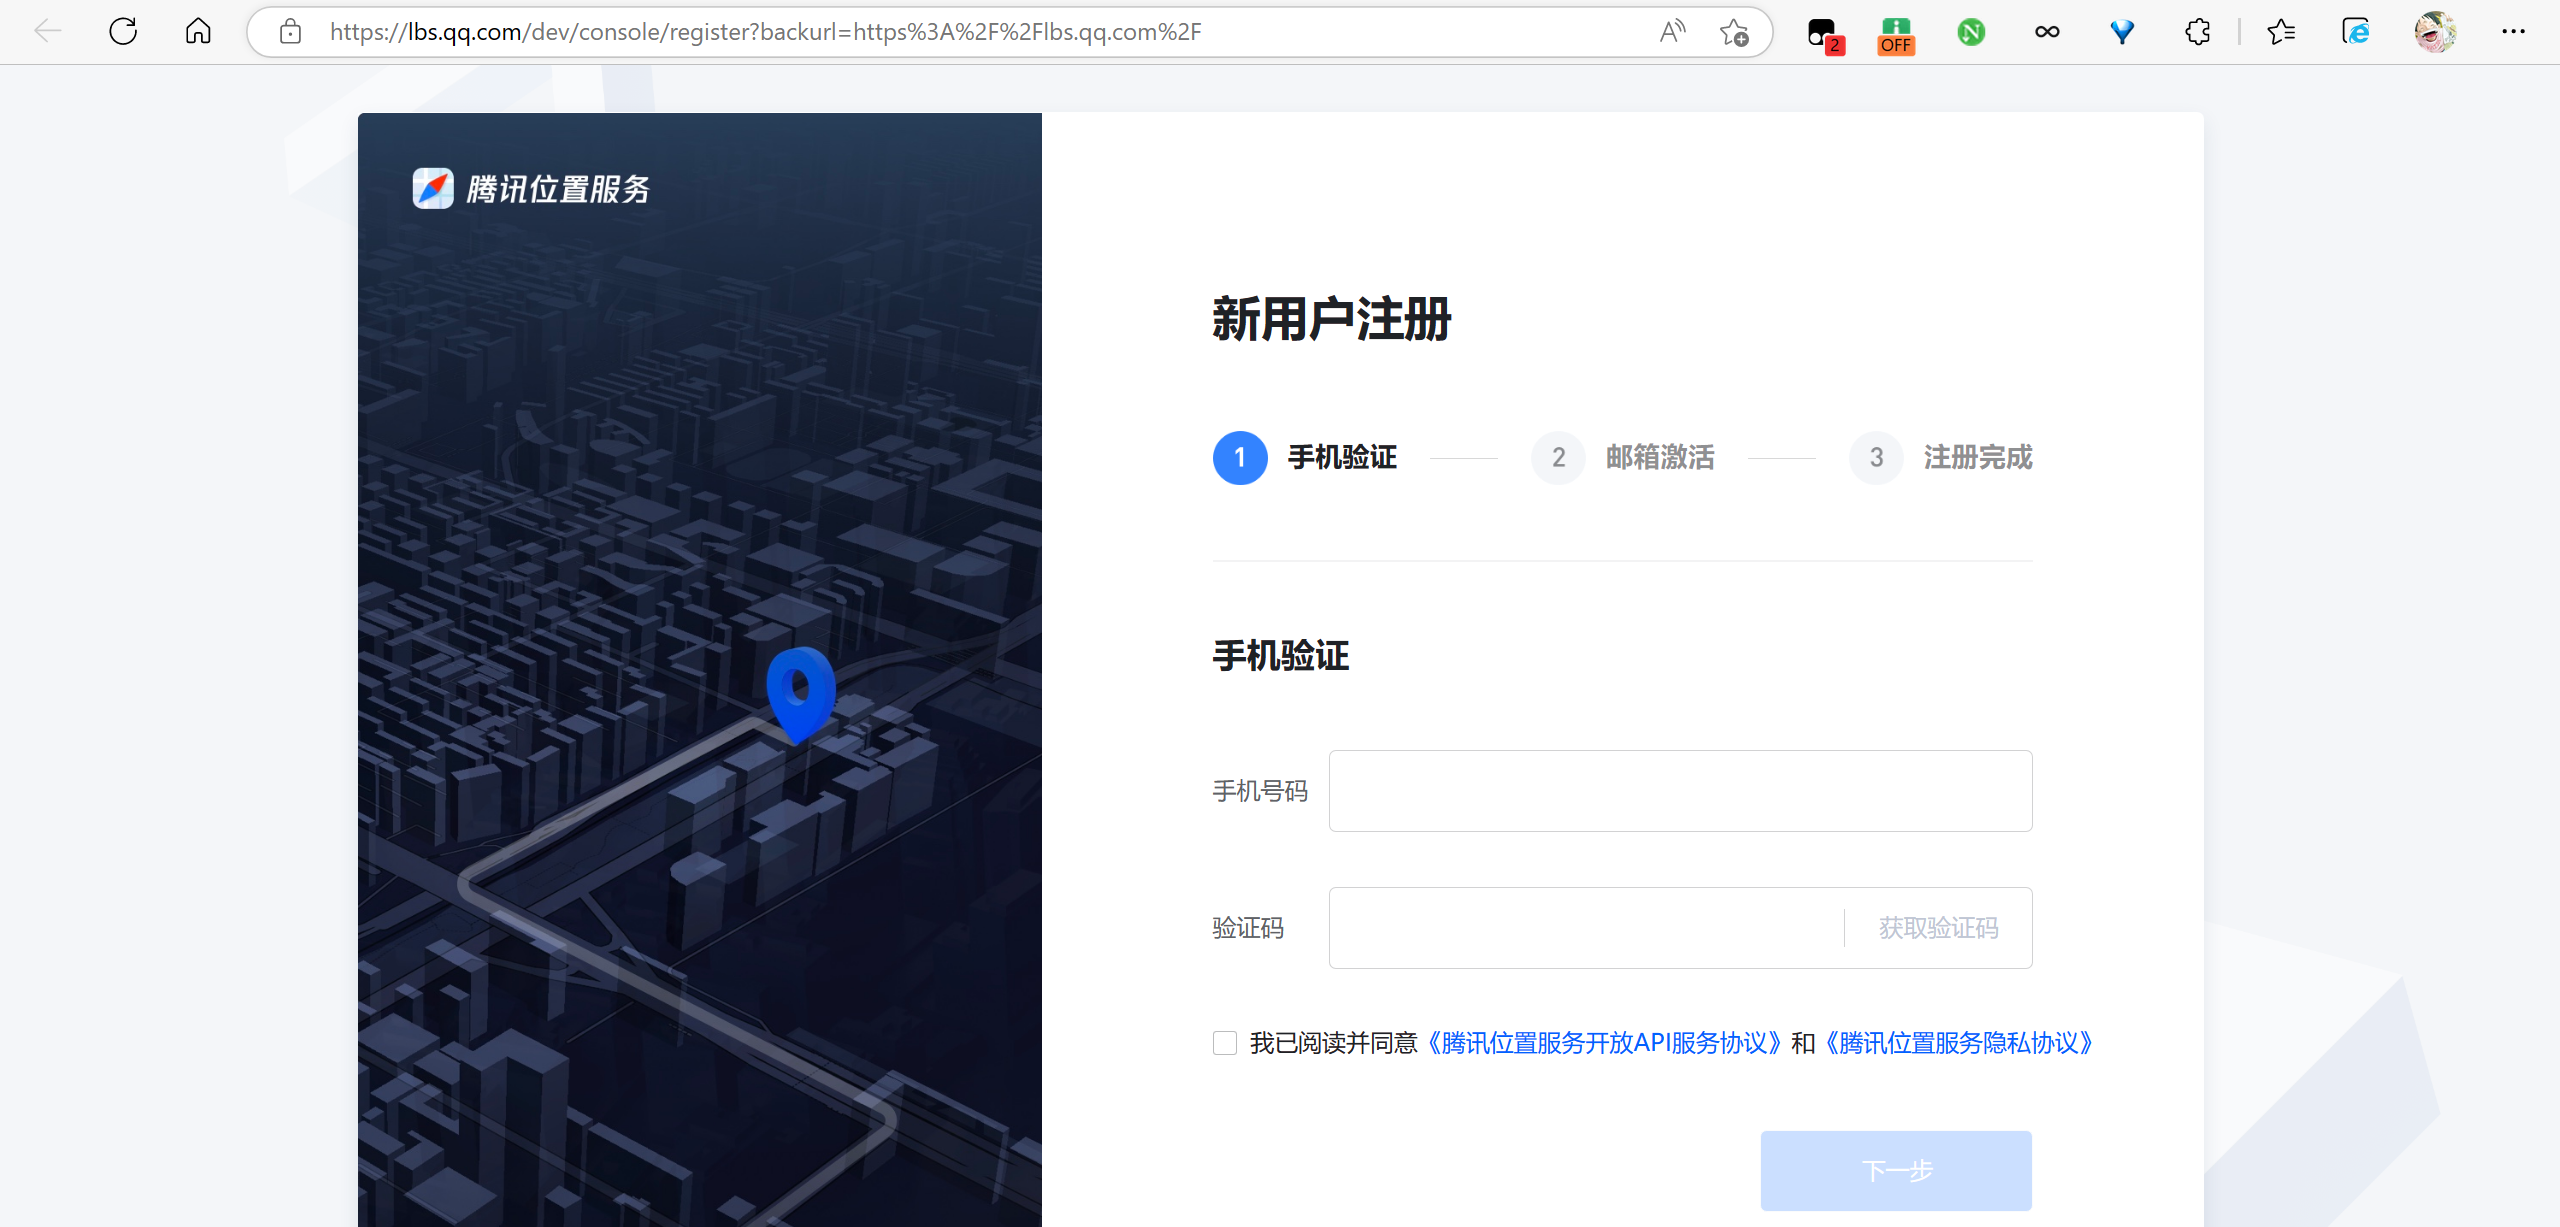
Task: Open the favorites star with checklist icon
Action: [2283, 31]
